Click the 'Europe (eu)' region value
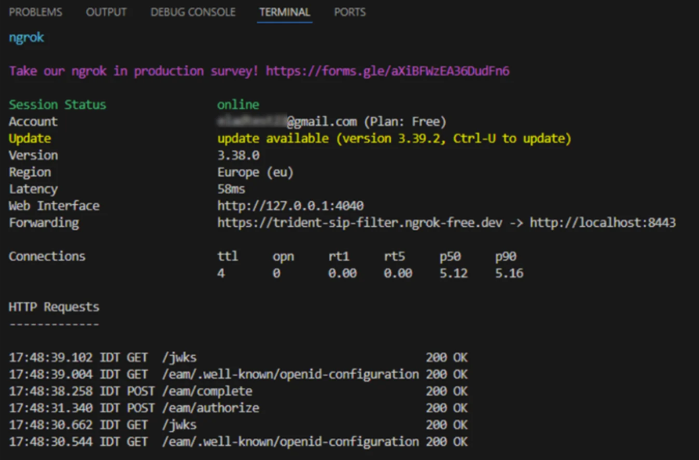The width and height of the screenshot is (699, 460). pos(255,172)
